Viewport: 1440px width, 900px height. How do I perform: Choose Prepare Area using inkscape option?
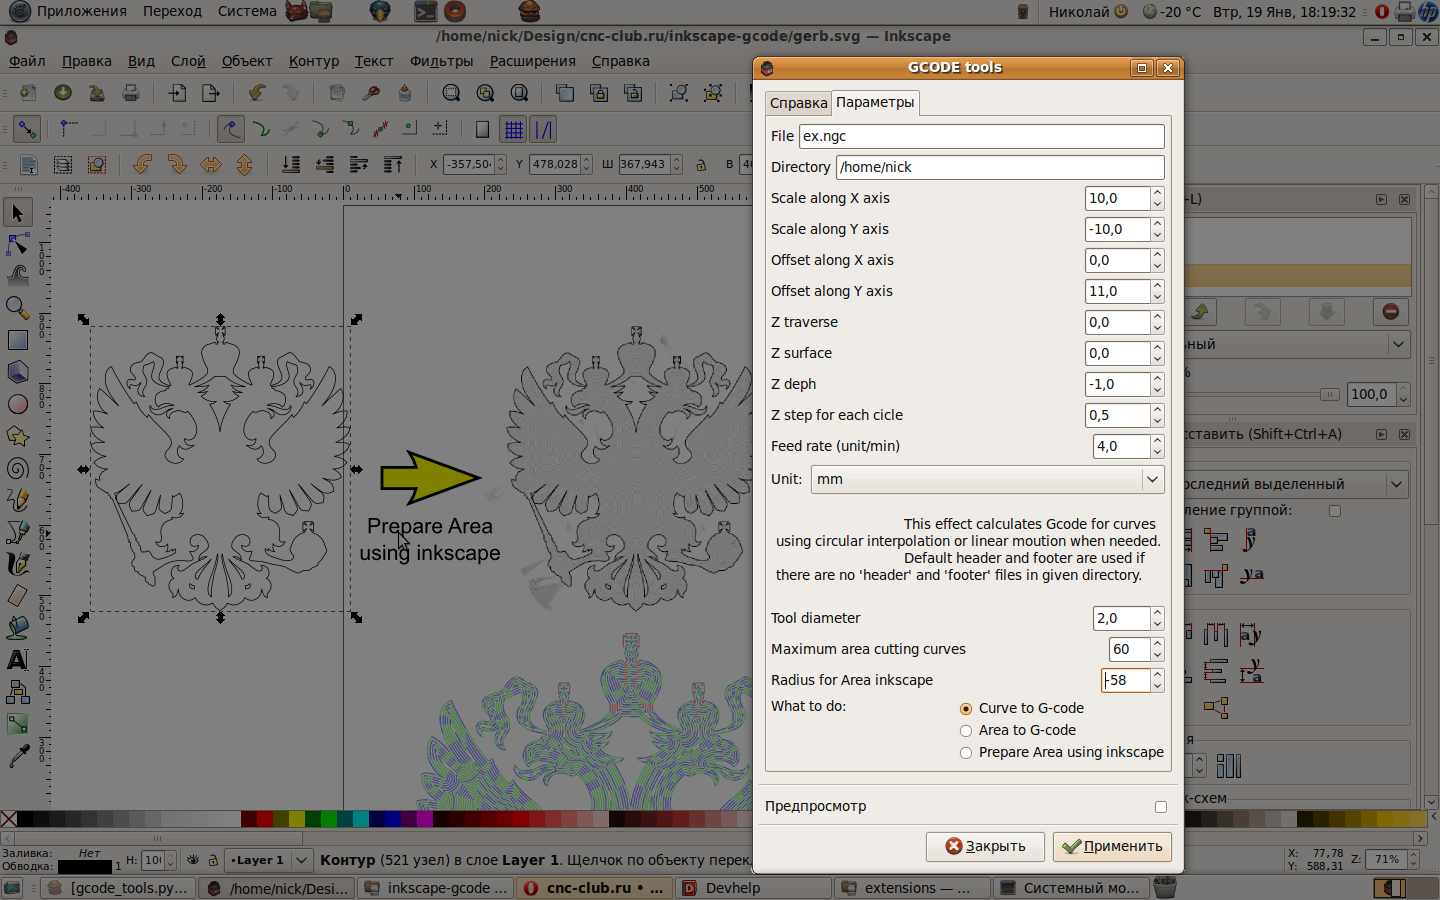(x=966, y=753)
